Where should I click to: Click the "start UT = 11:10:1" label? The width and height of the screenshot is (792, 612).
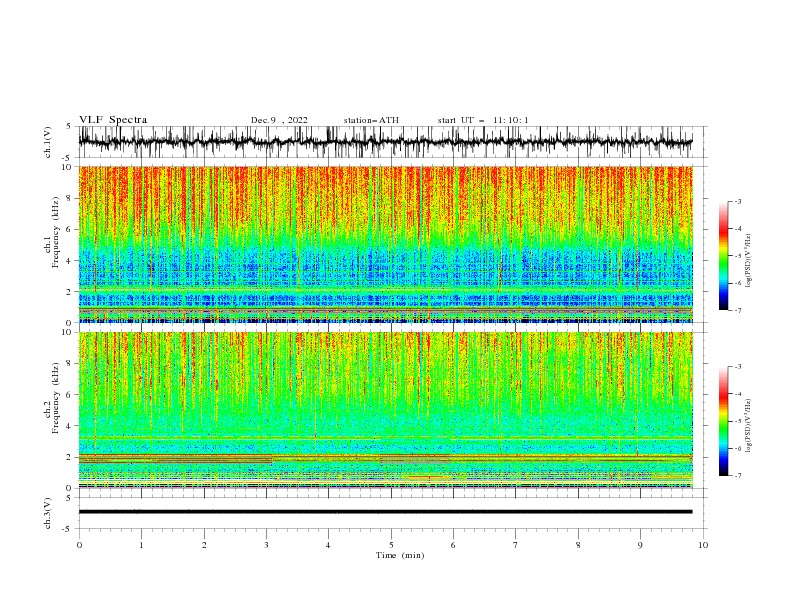click(483, 120)
